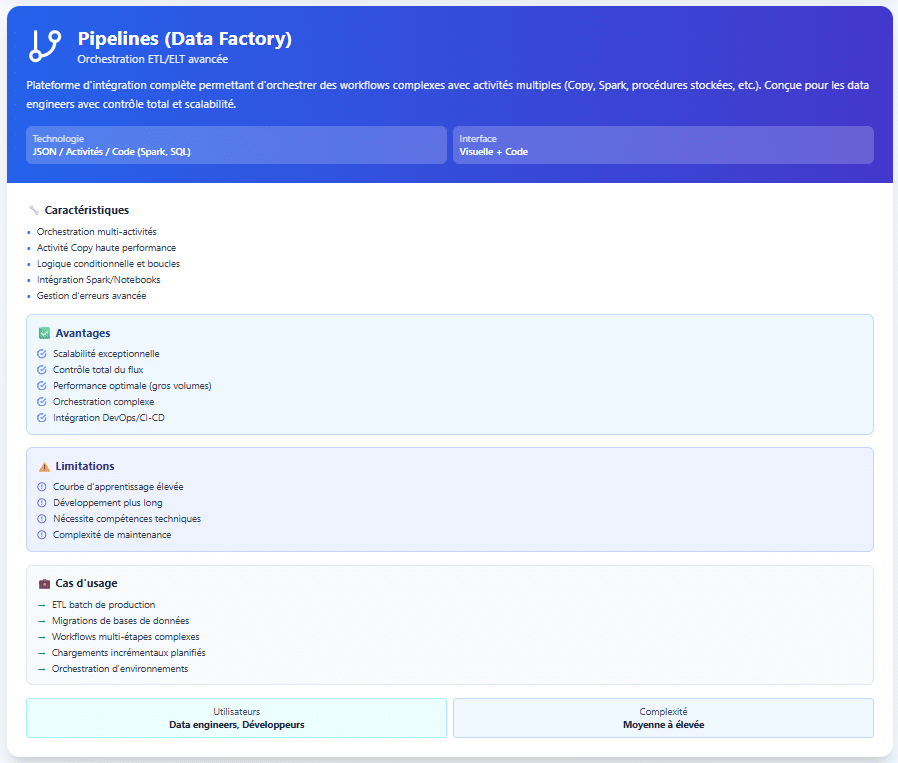The height and width of the screenshot is (763, 898).
Task: Select the Interface Visuelle + Code box
Action: pyautogui.click(x=662, y=145)
